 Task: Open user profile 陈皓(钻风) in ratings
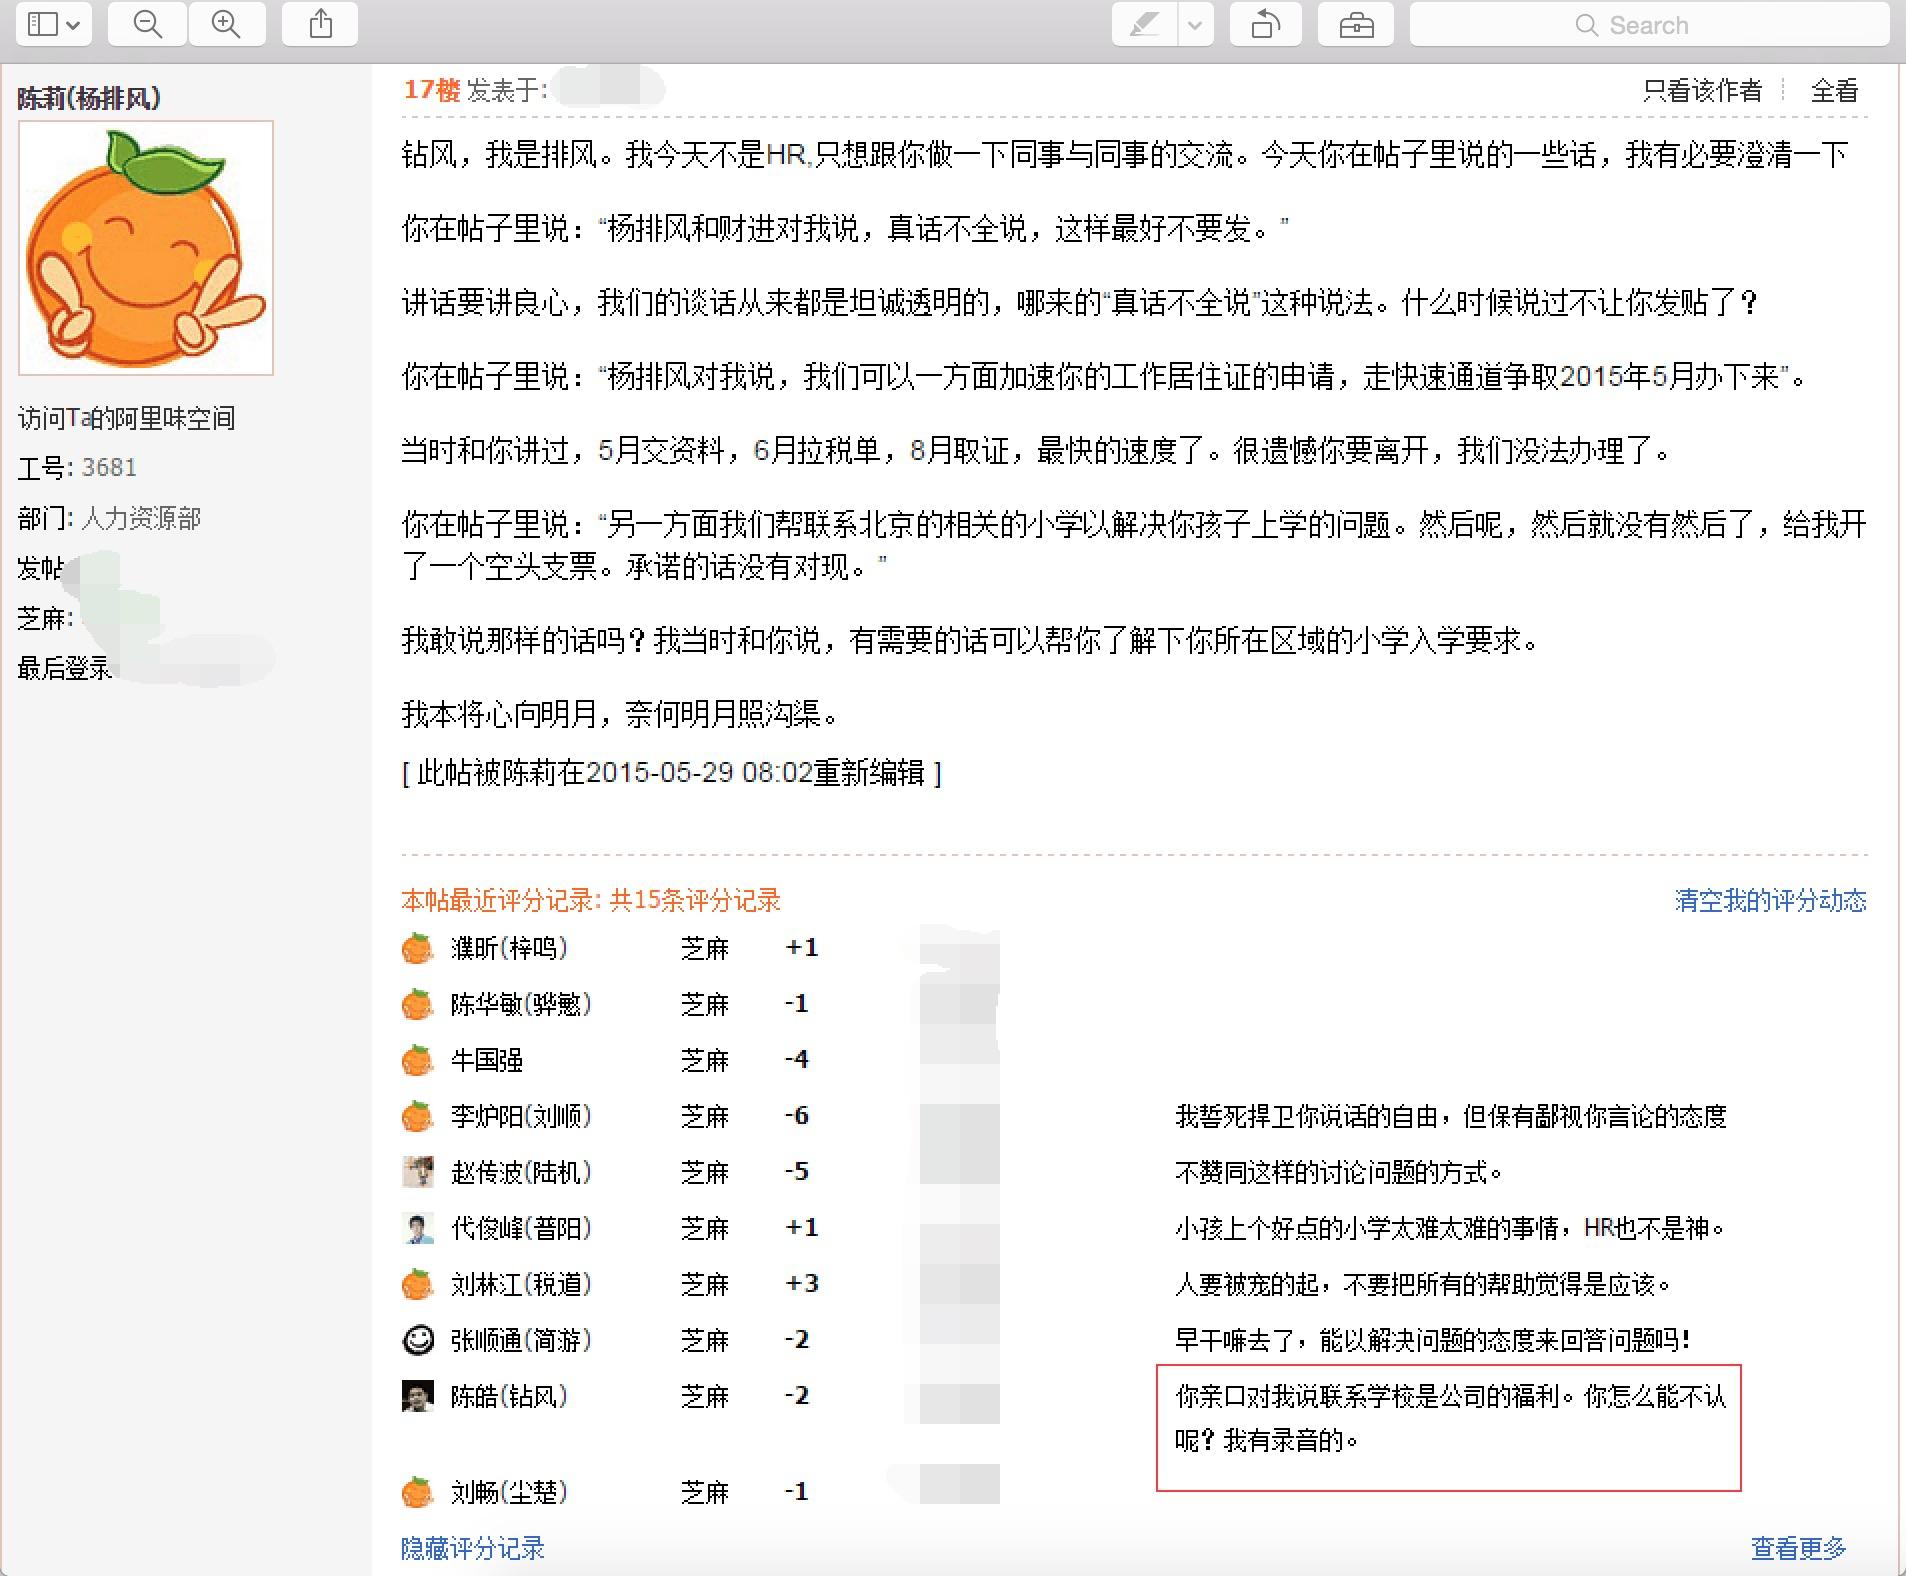[x=509, y=1396]
